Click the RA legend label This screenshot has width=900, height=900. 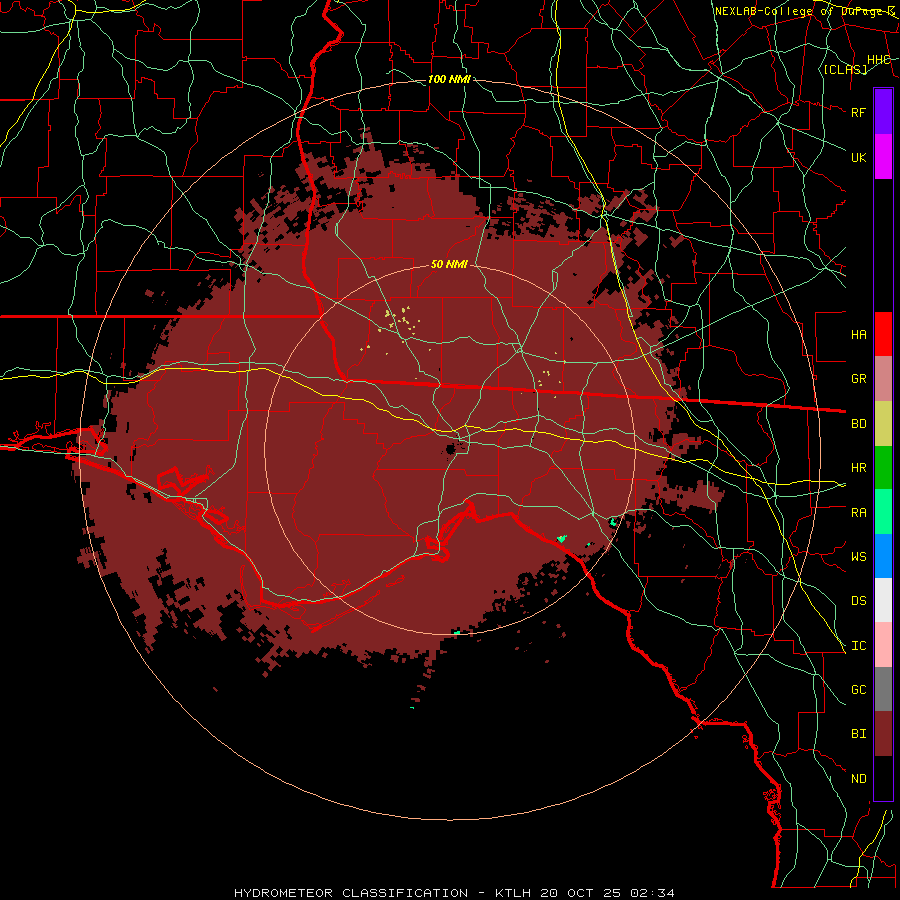coord(858,513)
